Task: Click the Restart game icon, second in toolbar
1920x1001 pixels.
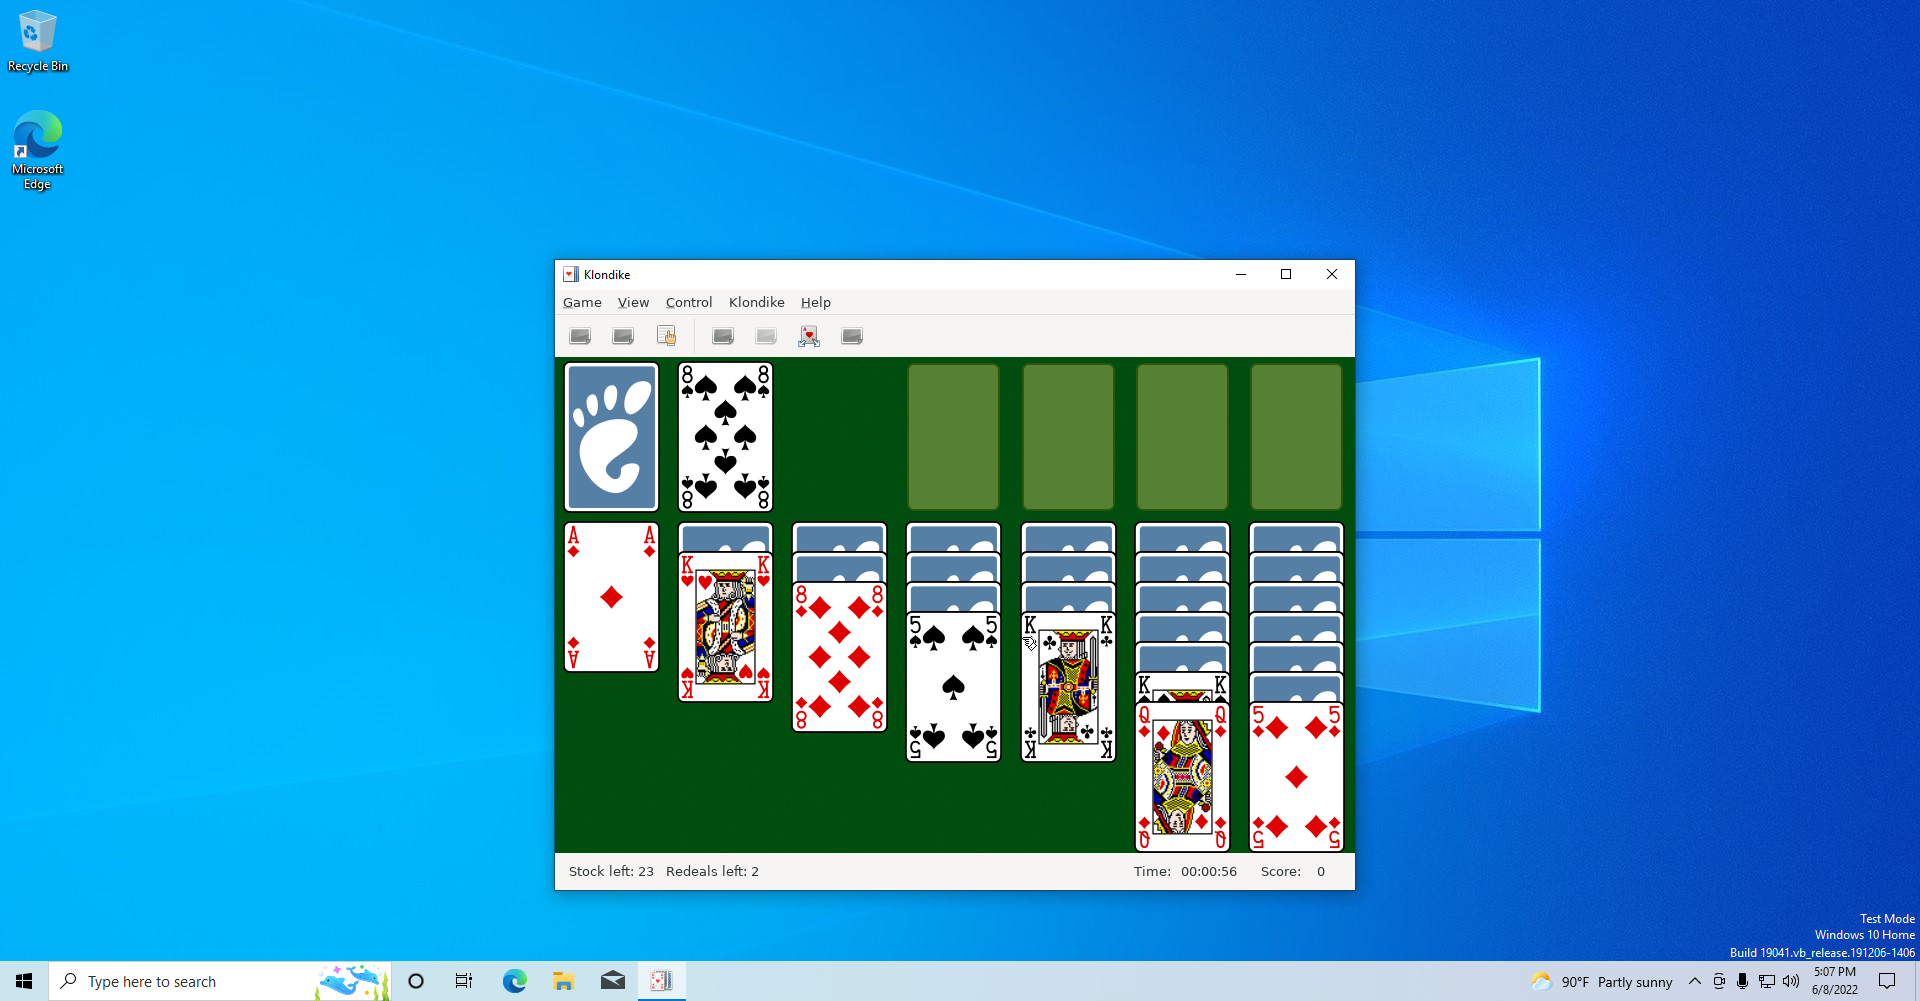Action: [623, 336]
